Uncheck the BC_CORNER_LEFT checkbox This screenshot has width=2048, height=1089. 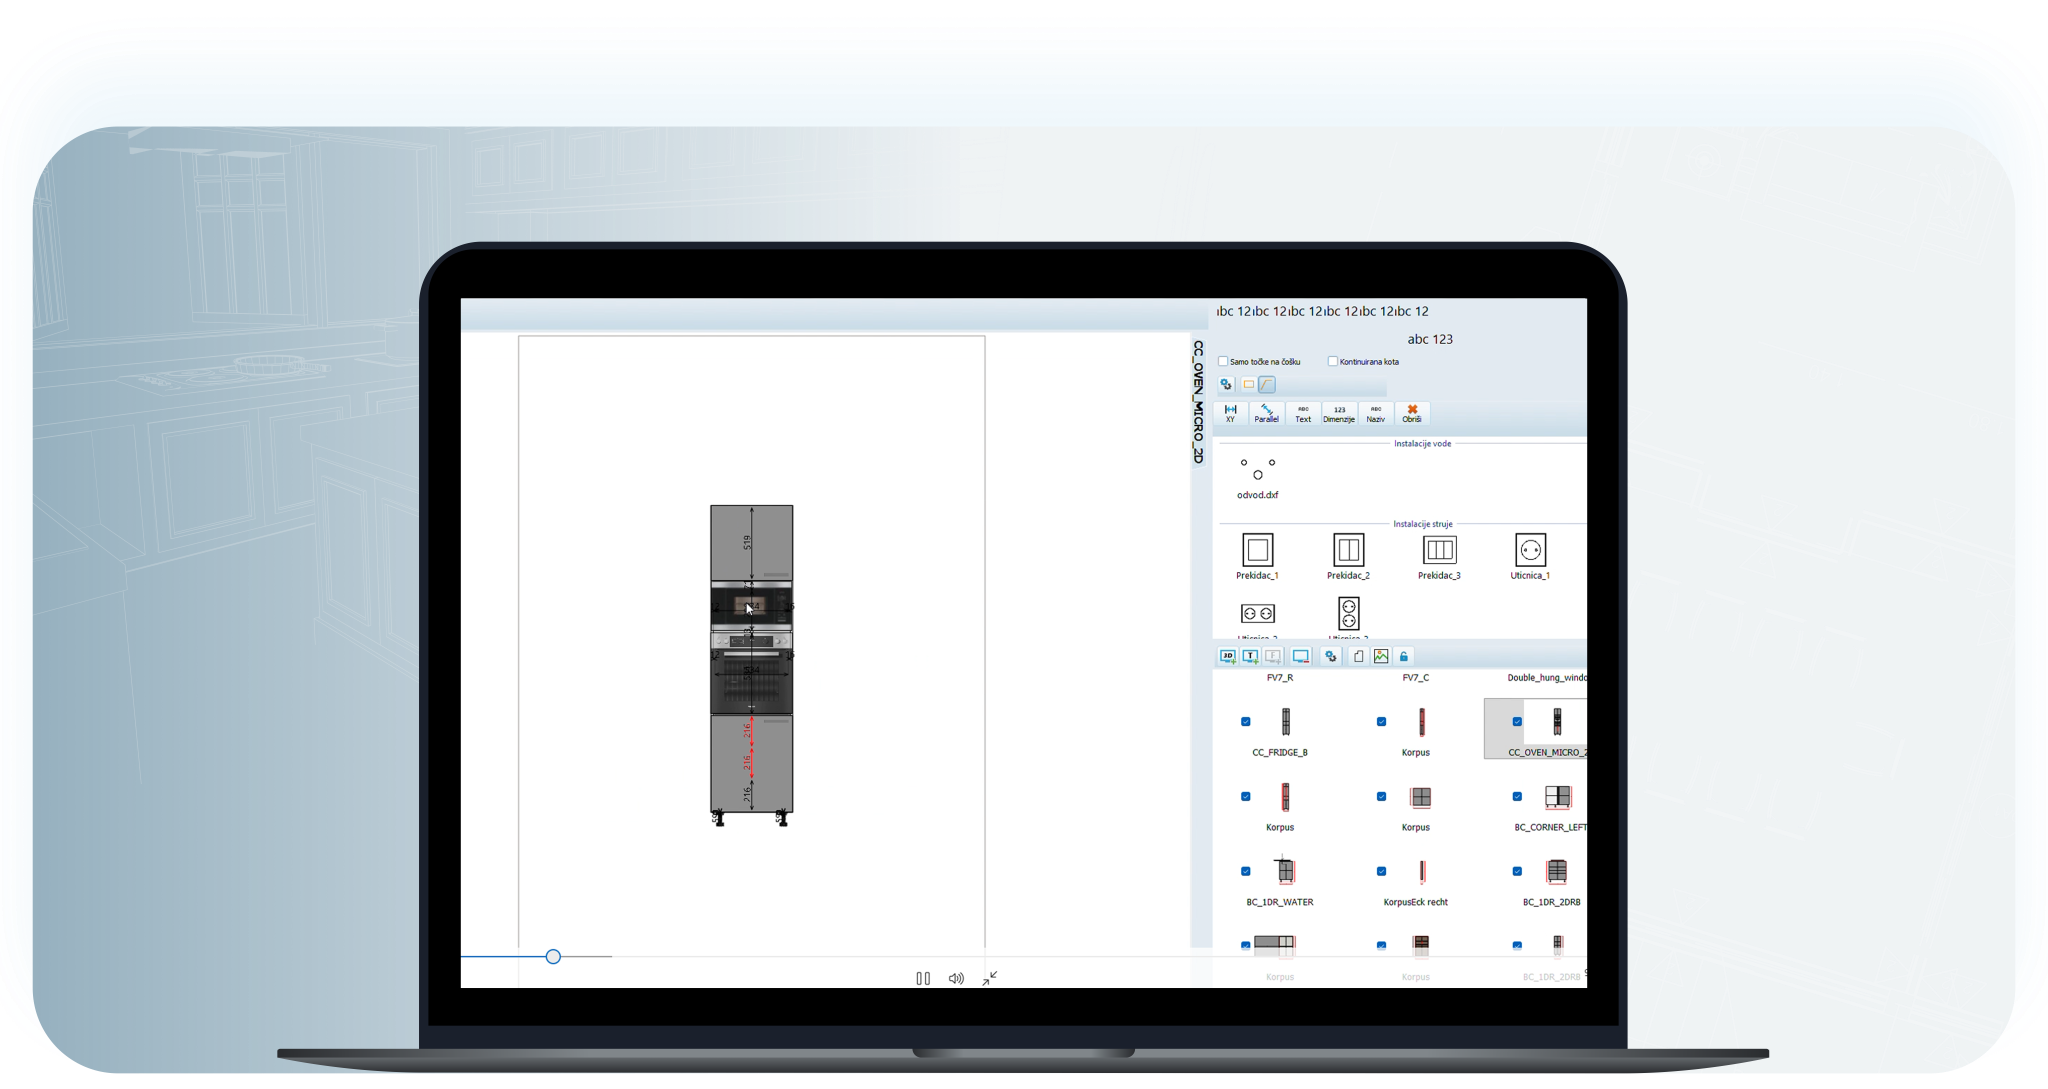(1518, 797)
